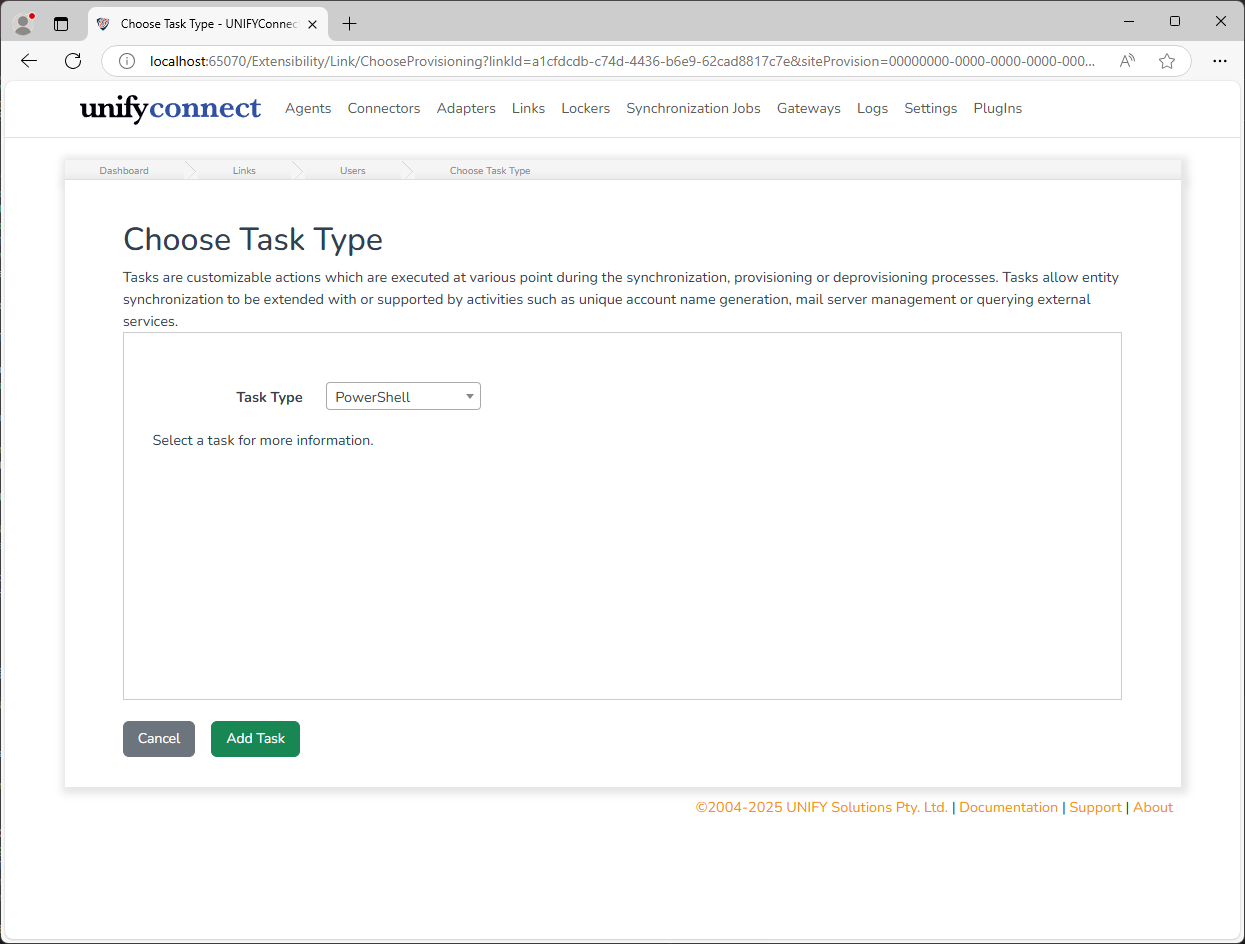Click the Choose Task Type heading
The width and height of the screenshot is (1245, 944).
tap(253, 240)
